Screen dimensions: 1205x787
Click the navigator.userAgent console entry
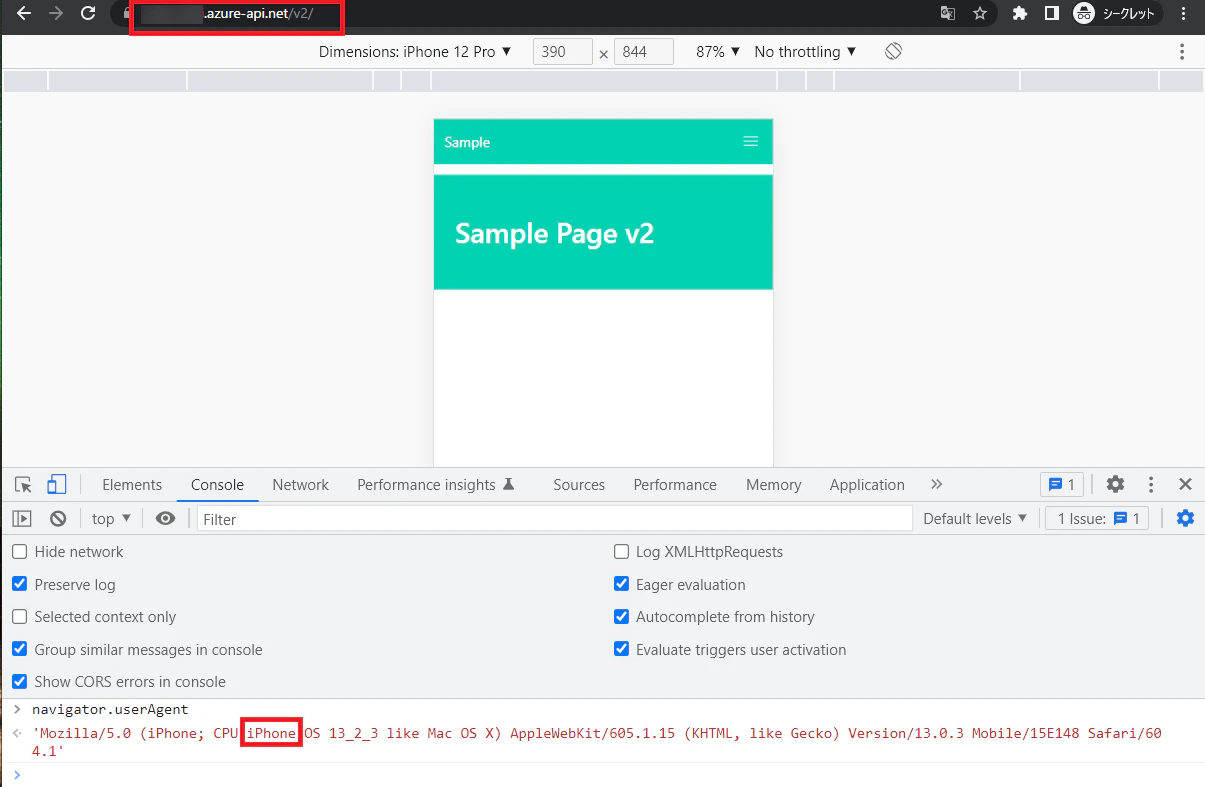[x=110, y=709]
